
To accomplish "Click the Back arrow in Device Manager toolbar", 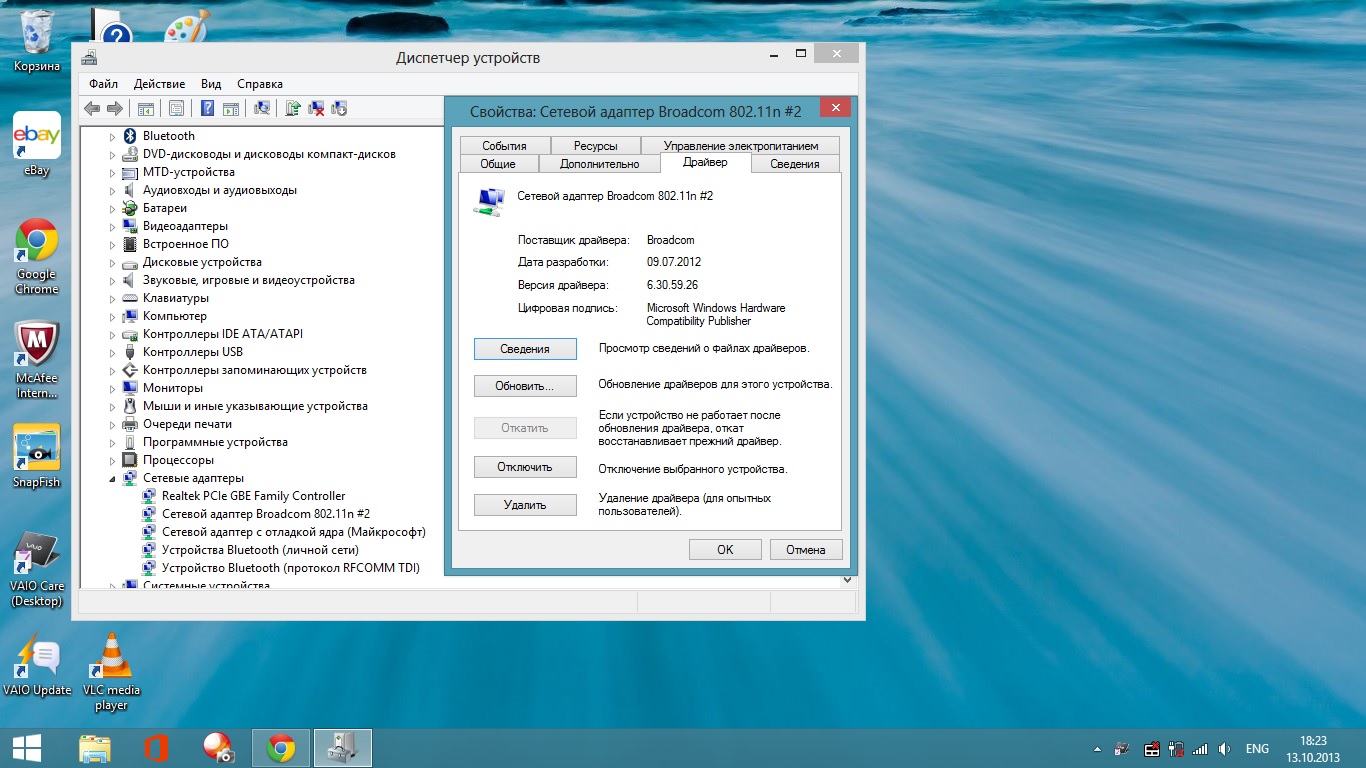I will 92,108.
